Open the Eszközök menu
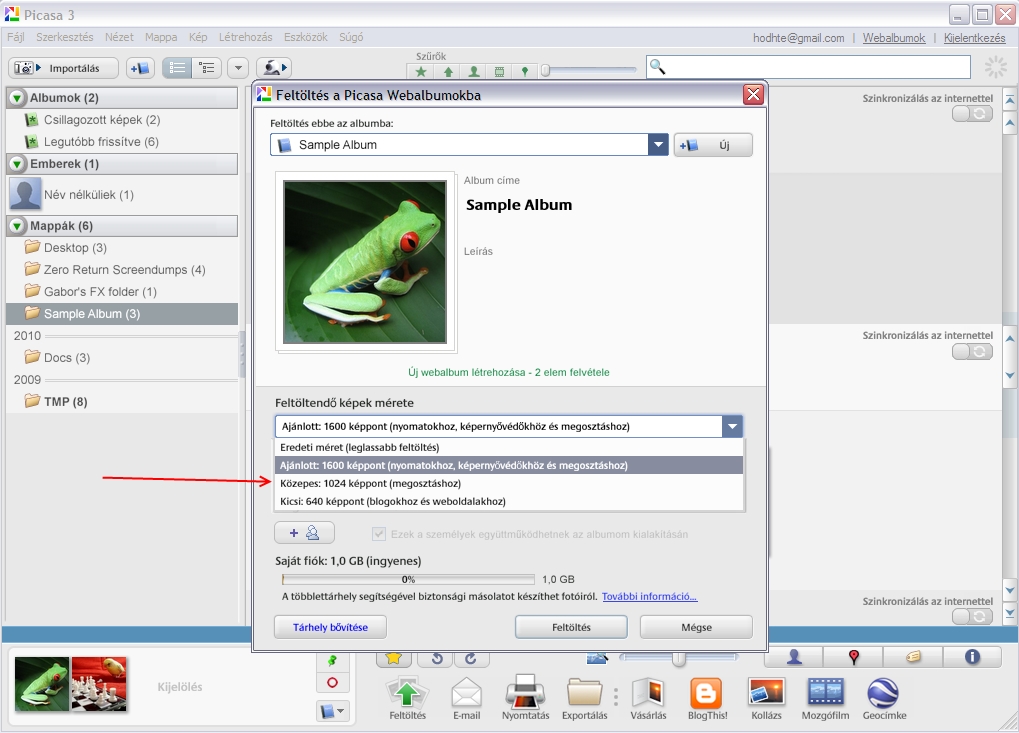Image resolution: width=1019 pixels, height=733 pixels. [305, 37]
